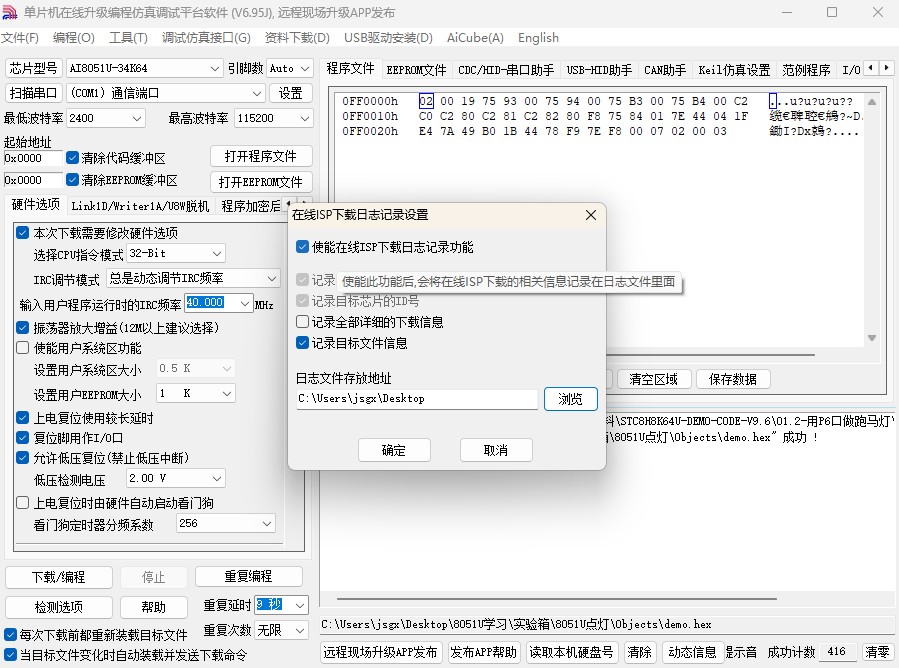Click 远程现场升级APP发布 button

tap(380, 652)
